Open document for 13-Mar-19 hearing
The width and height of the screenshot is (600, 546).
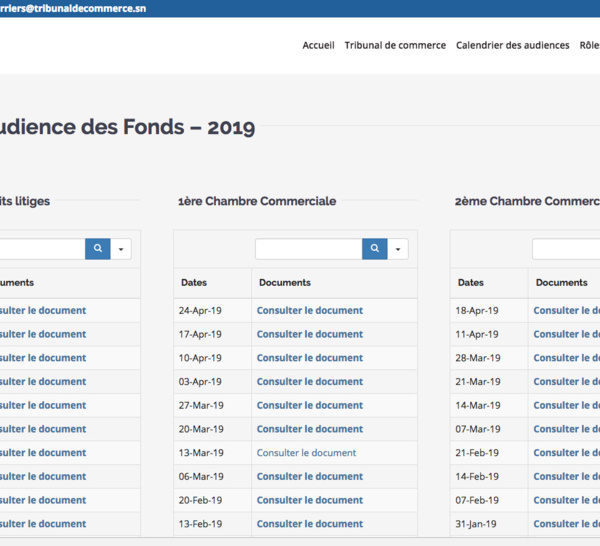pos(306,453)
